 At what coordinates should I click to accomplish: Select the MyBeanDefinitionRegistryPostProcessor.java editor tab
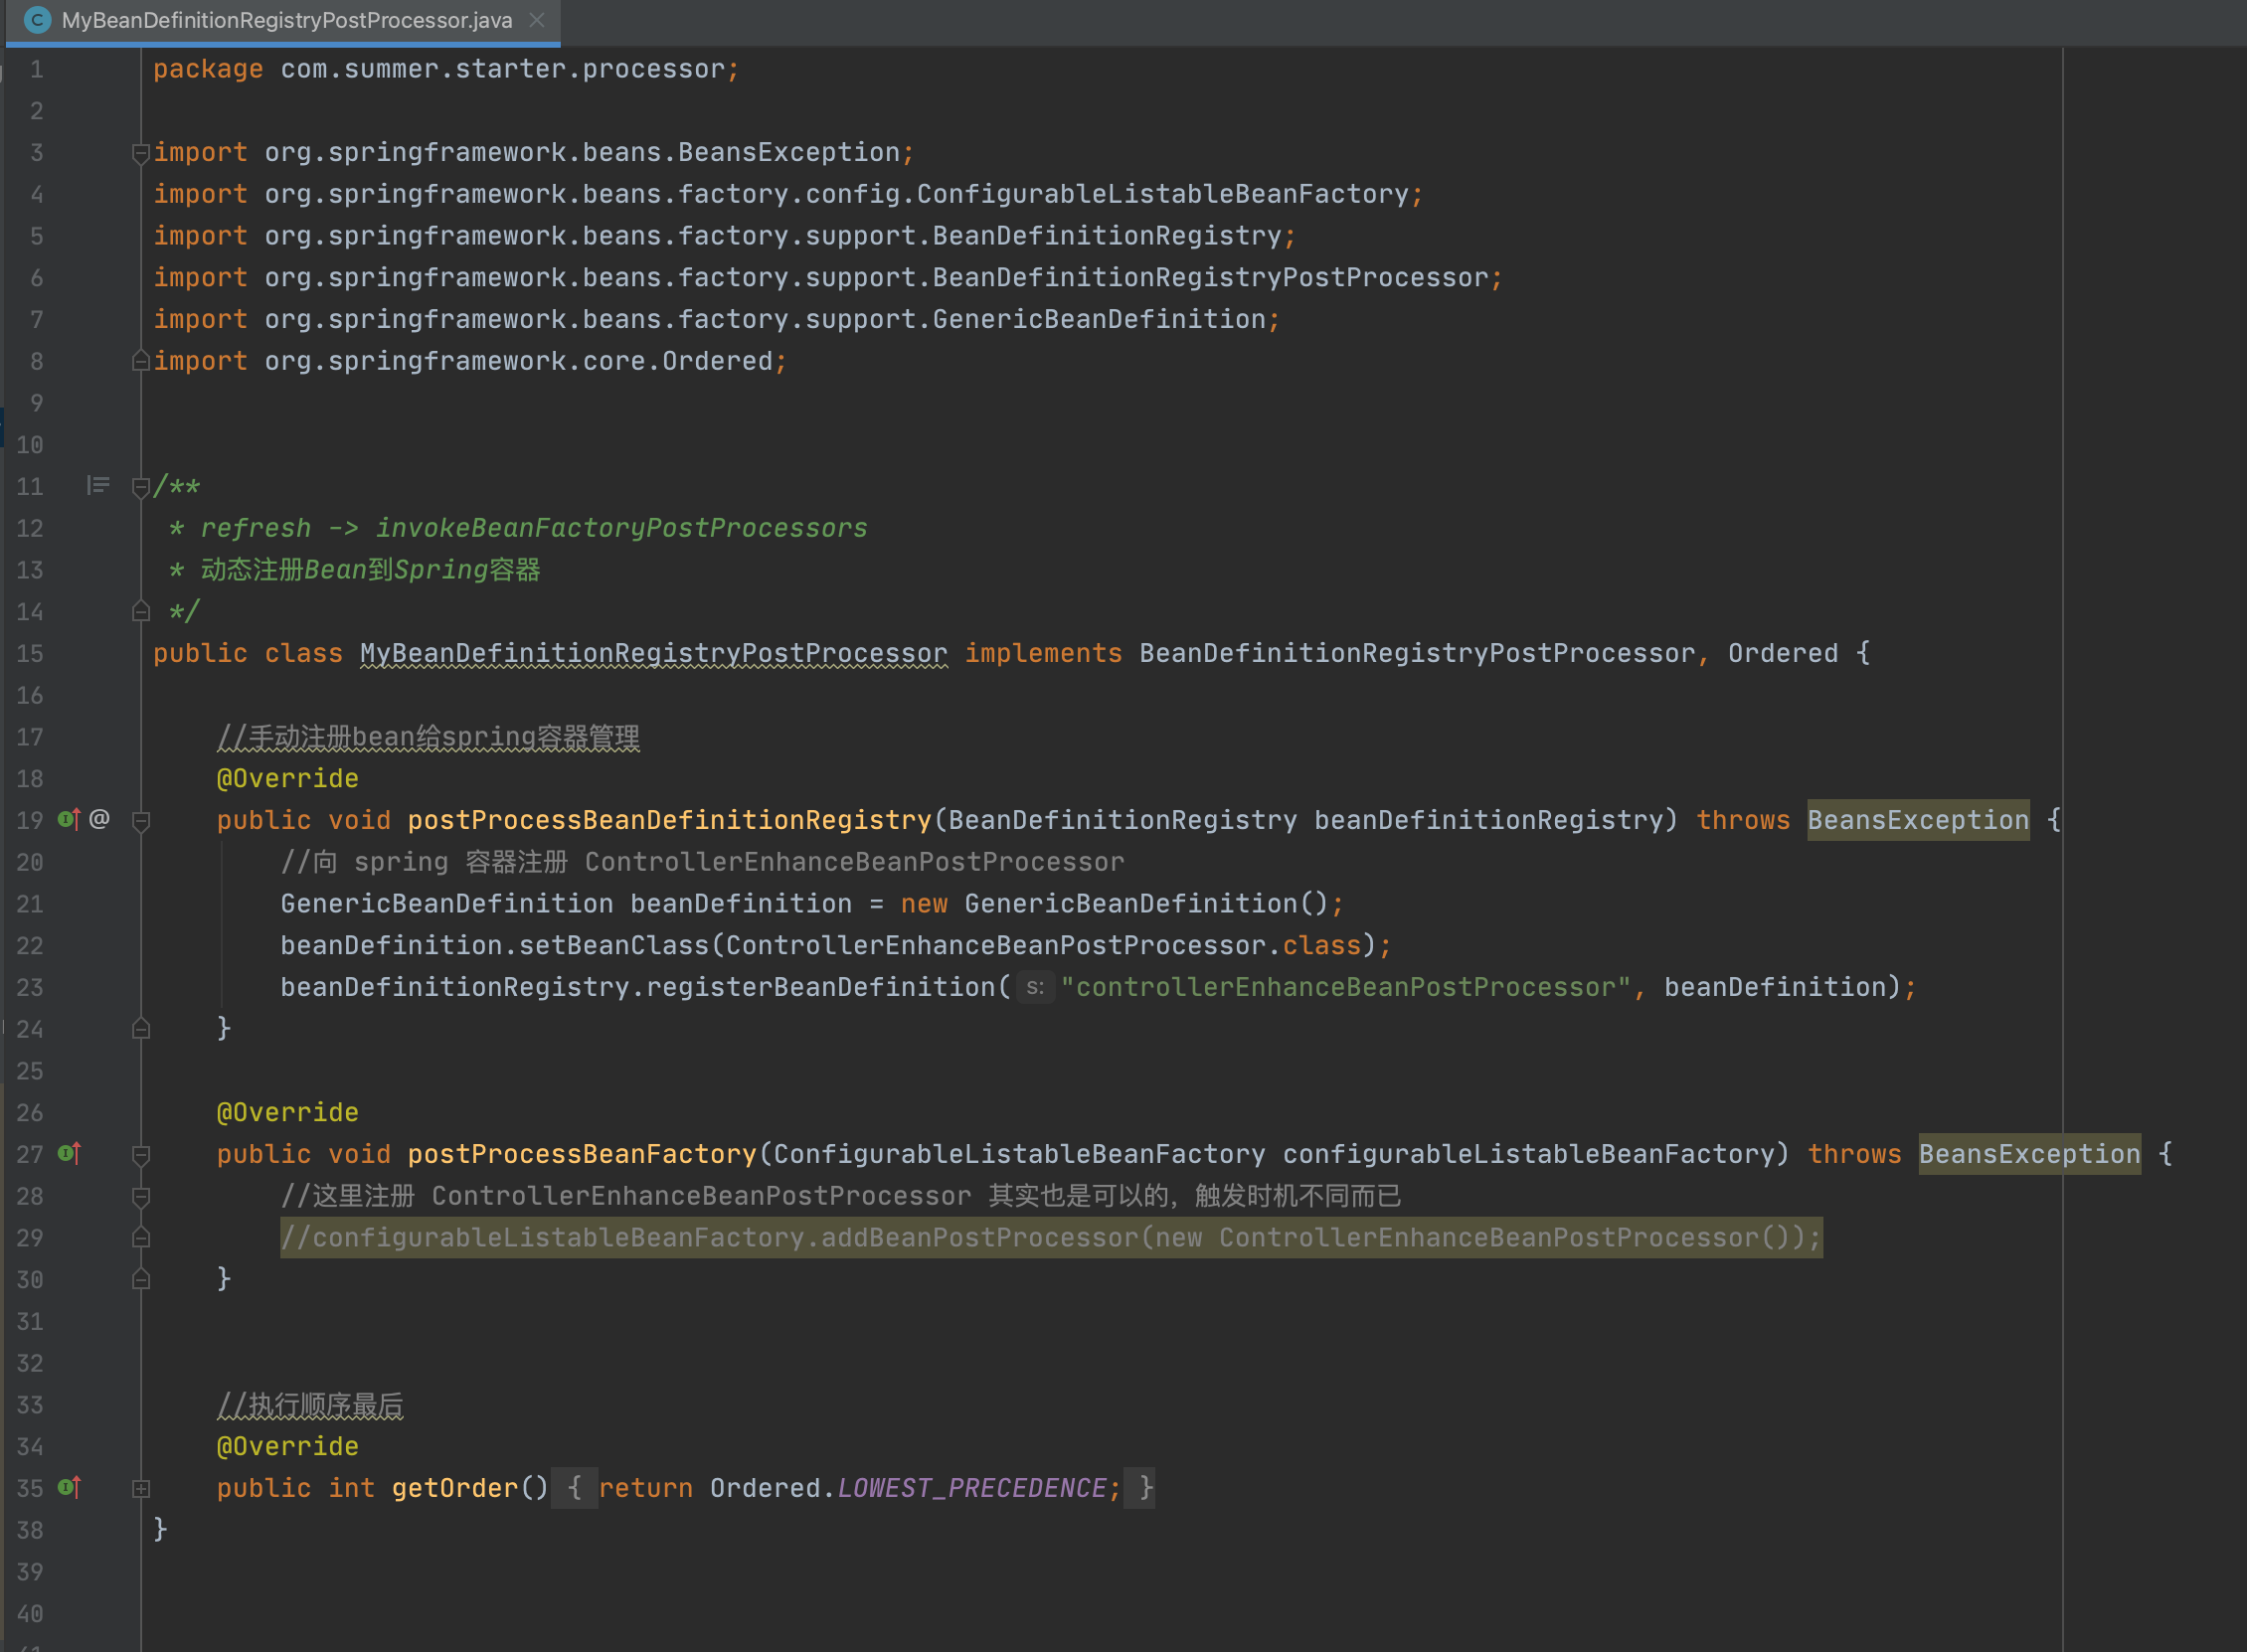283,21
